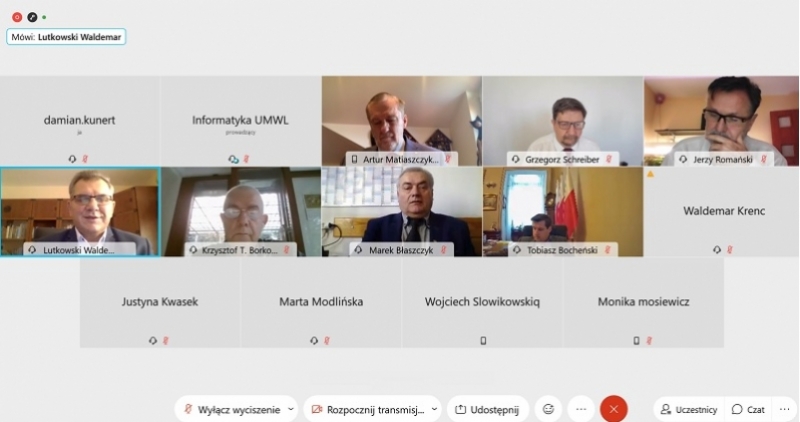Click the black icon beside the recording indicator
800x422 pixels.
pos(32,17)
